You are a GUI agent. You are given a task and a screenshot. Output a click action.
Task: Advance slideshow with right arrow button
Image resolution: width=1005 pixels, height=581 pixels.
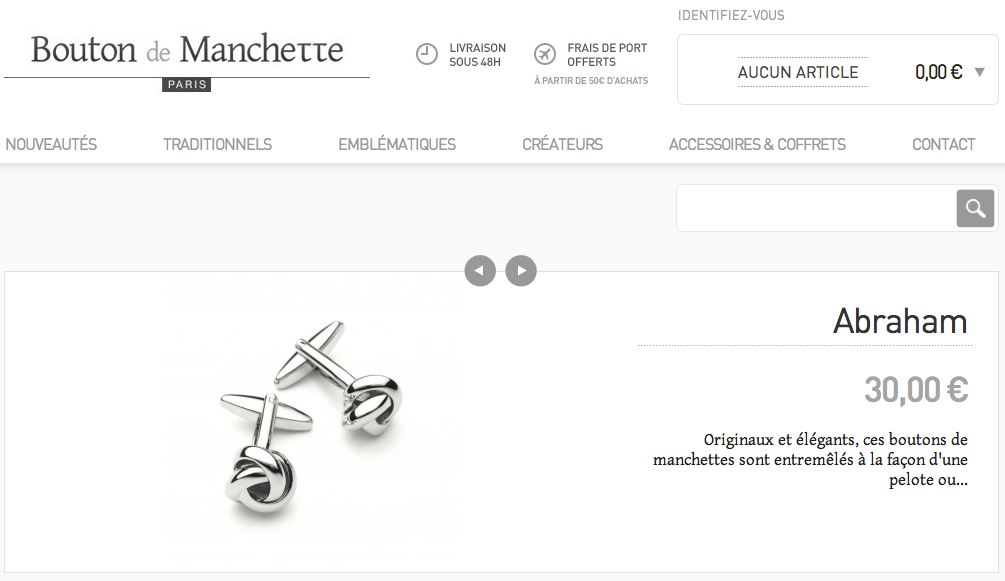click(521, 271)
